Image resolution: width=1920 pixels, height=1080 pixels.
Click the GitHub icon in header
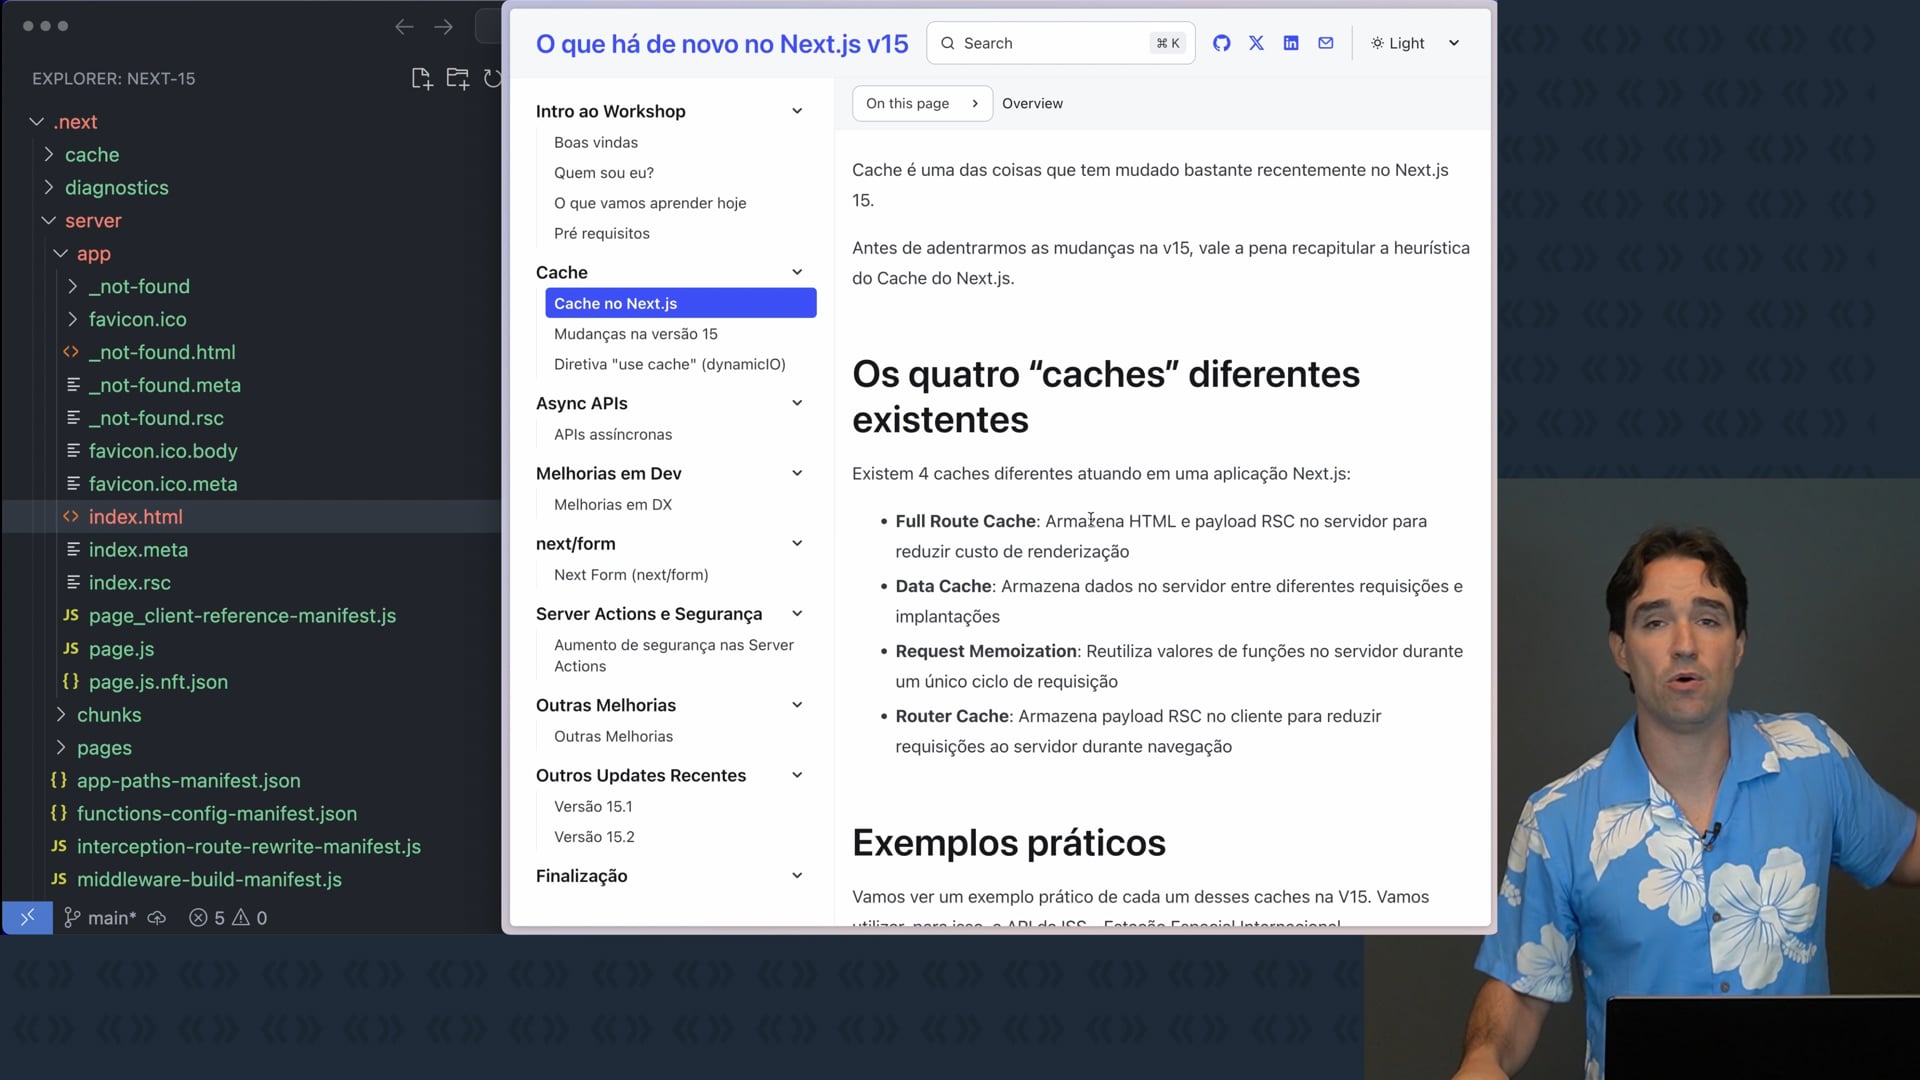[1221, 43]
